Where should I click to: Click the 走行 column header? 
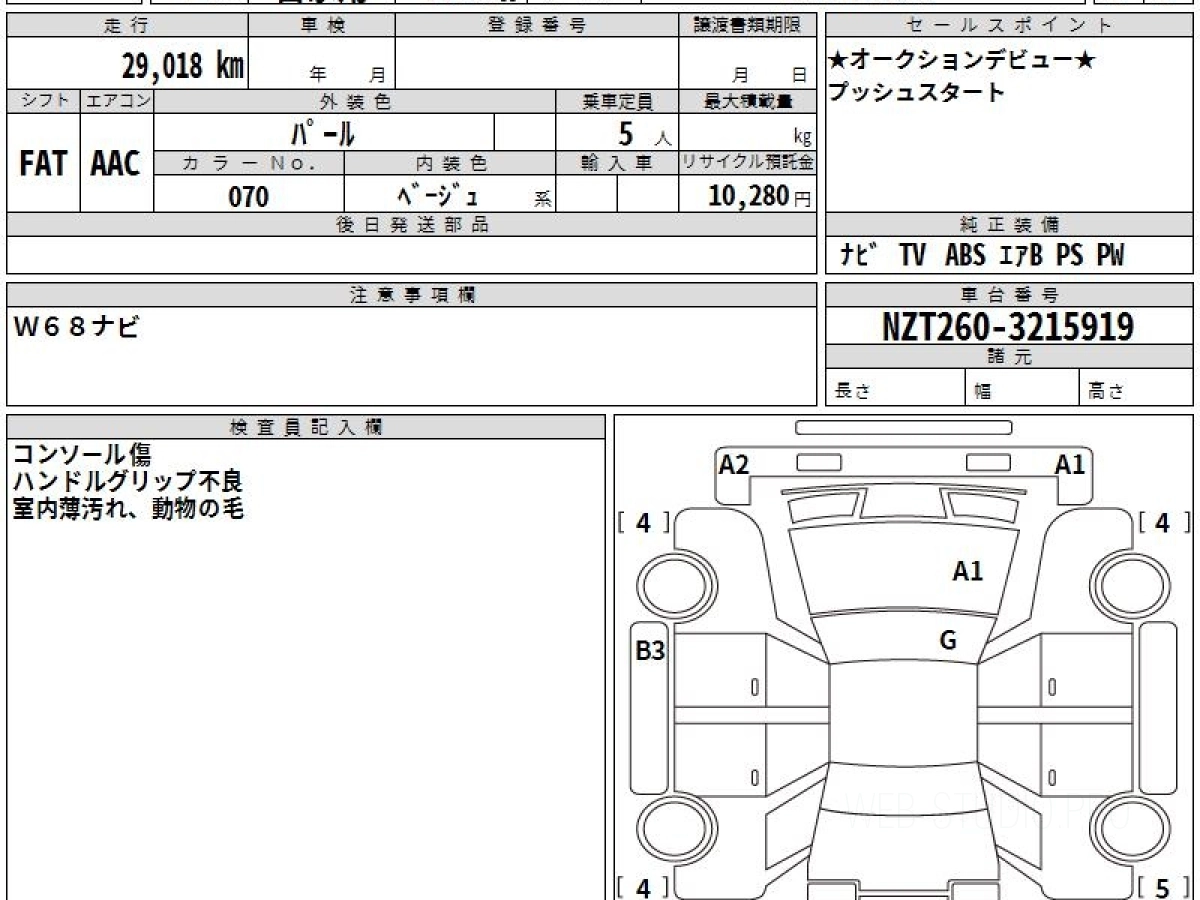click(126, 26)
